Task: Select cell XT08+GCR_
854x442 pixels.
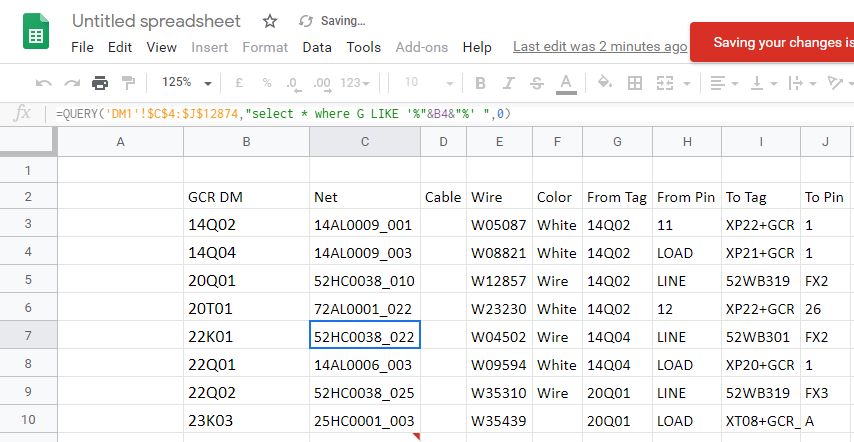Action: (761, 420)
